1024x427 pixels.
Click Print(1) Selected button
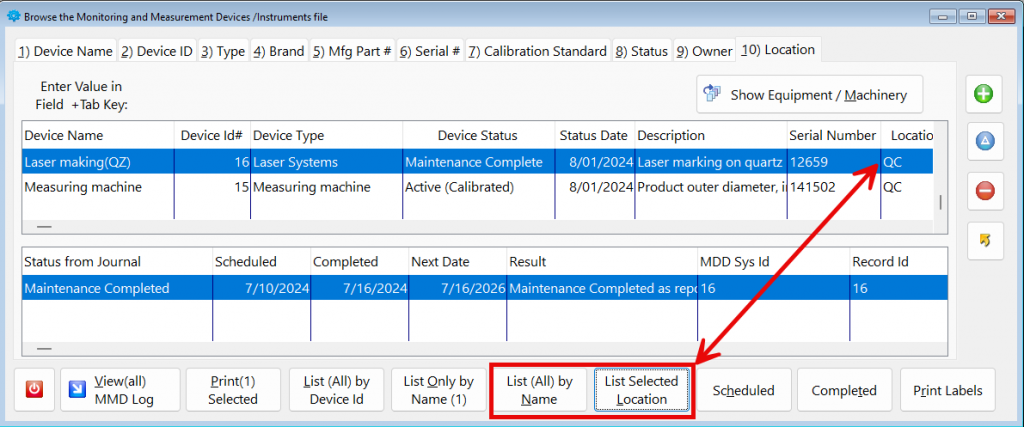233,390
